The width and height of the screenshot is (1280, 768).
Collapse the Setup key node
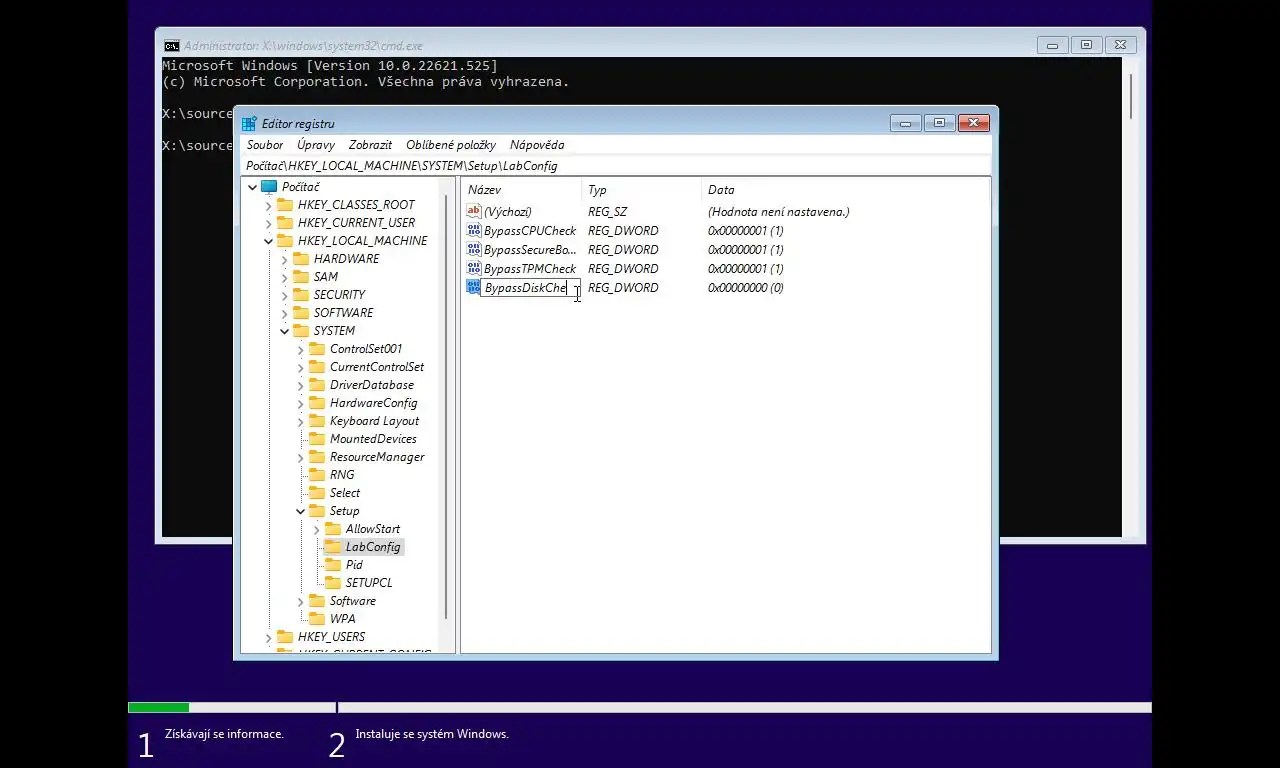[300, 511]
